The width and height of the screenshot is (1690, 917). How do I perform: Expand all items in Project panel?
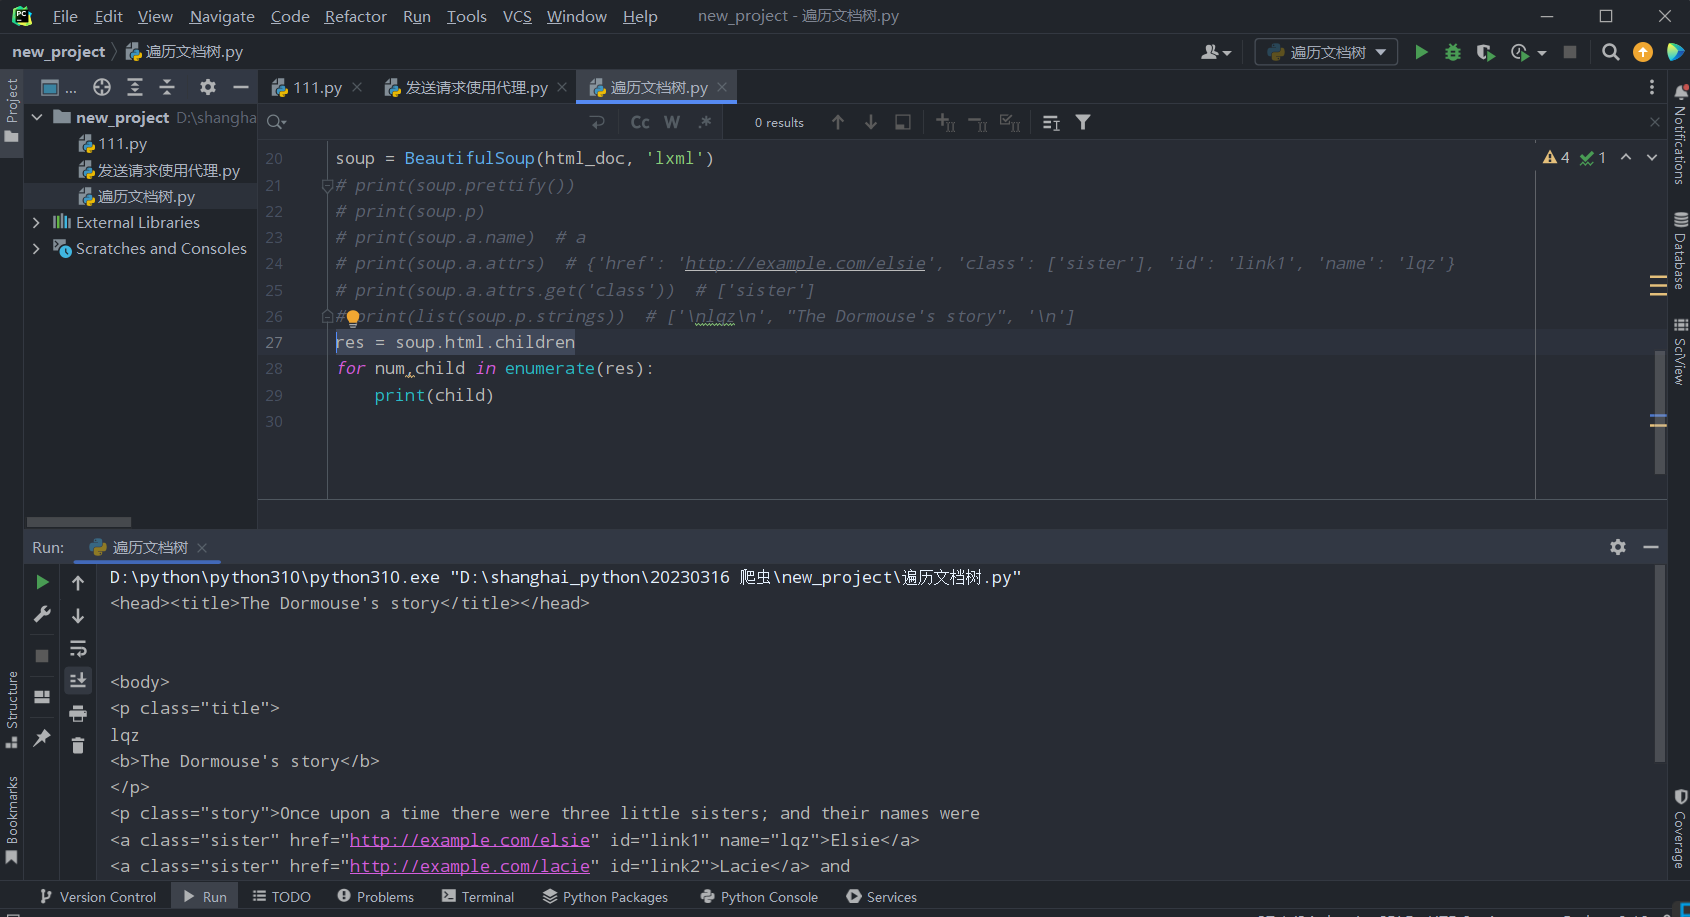coord(135,87)
